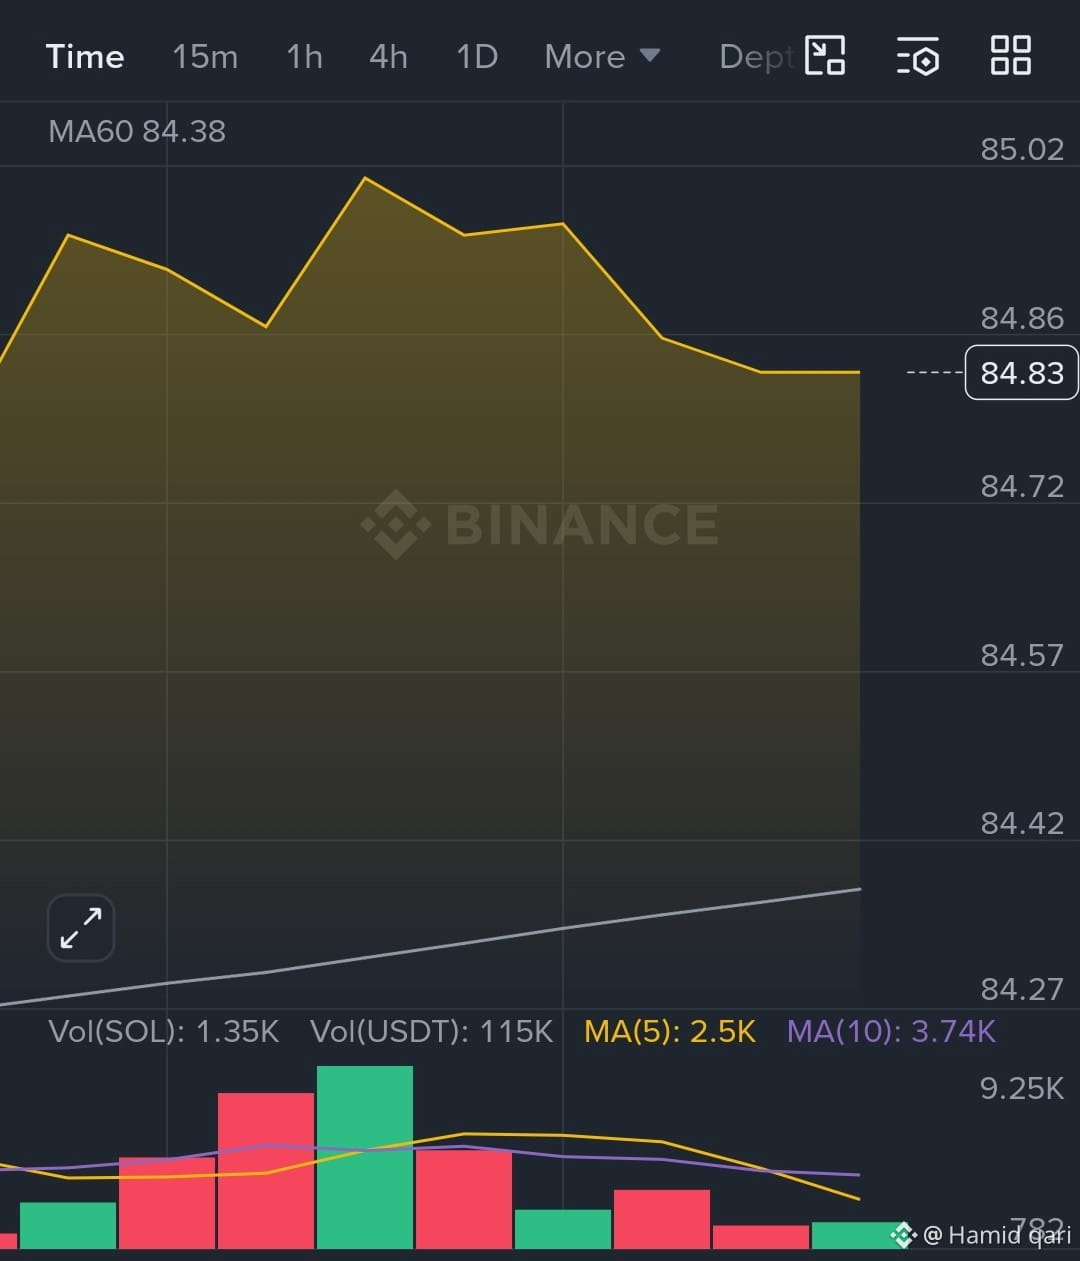Screen dimensions: 1080x1261
Task: Tap the MA60 84.38 indicator label
Action: tap(137, 131)
